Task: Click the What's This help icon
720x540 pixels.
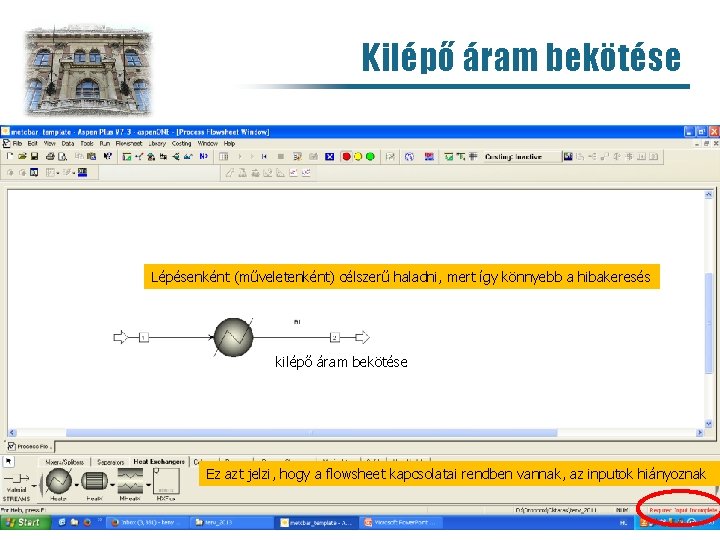Action: tap(108, 157)
